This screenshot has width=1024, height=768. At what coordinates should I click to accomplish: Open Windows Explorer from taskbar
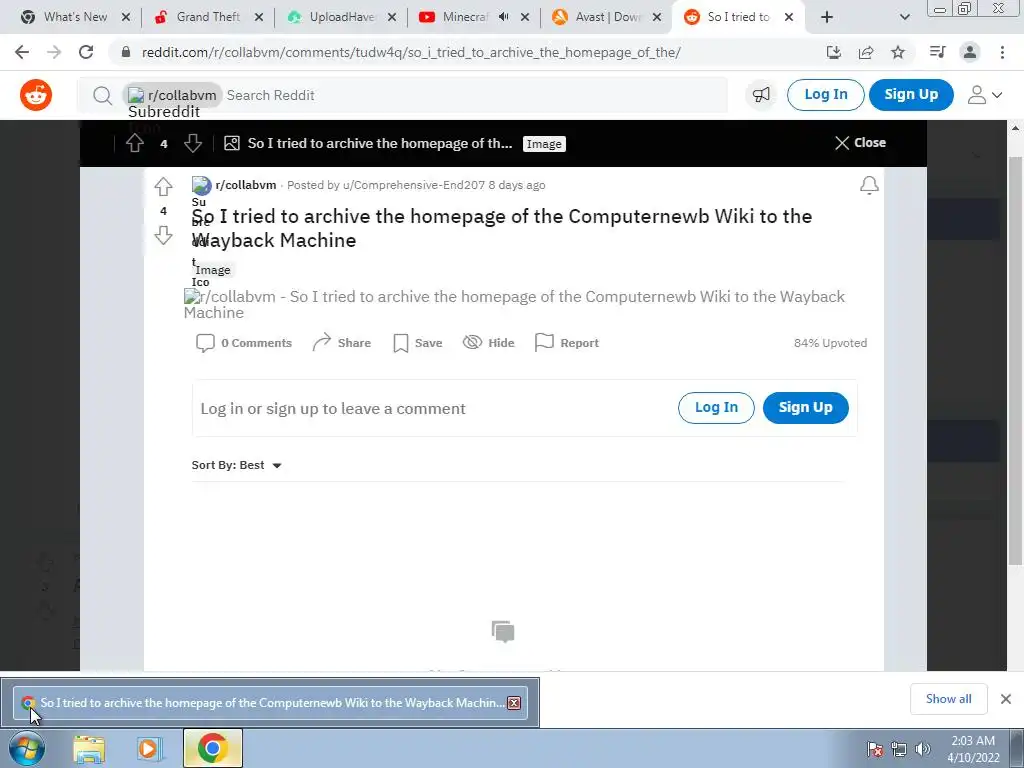[89, 748]
